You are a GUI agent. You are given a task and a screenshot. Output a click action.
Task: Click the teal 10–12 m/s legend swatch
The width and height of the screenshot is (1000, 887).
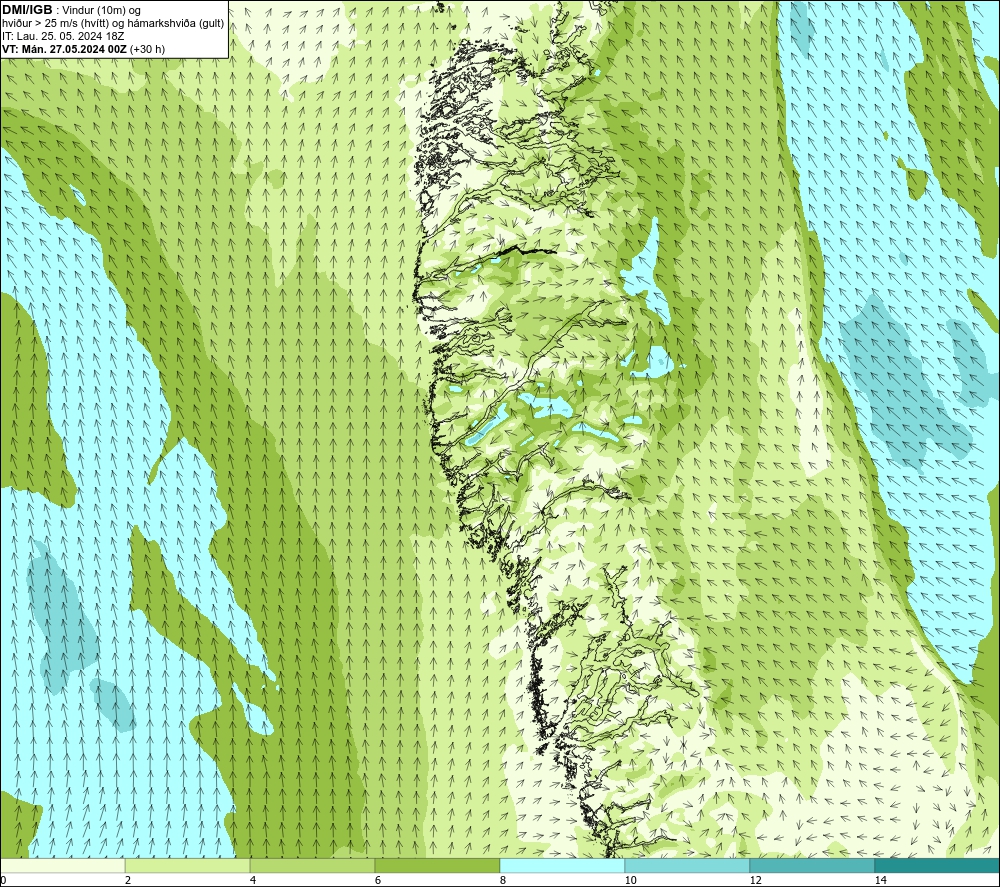coord(688,865)
